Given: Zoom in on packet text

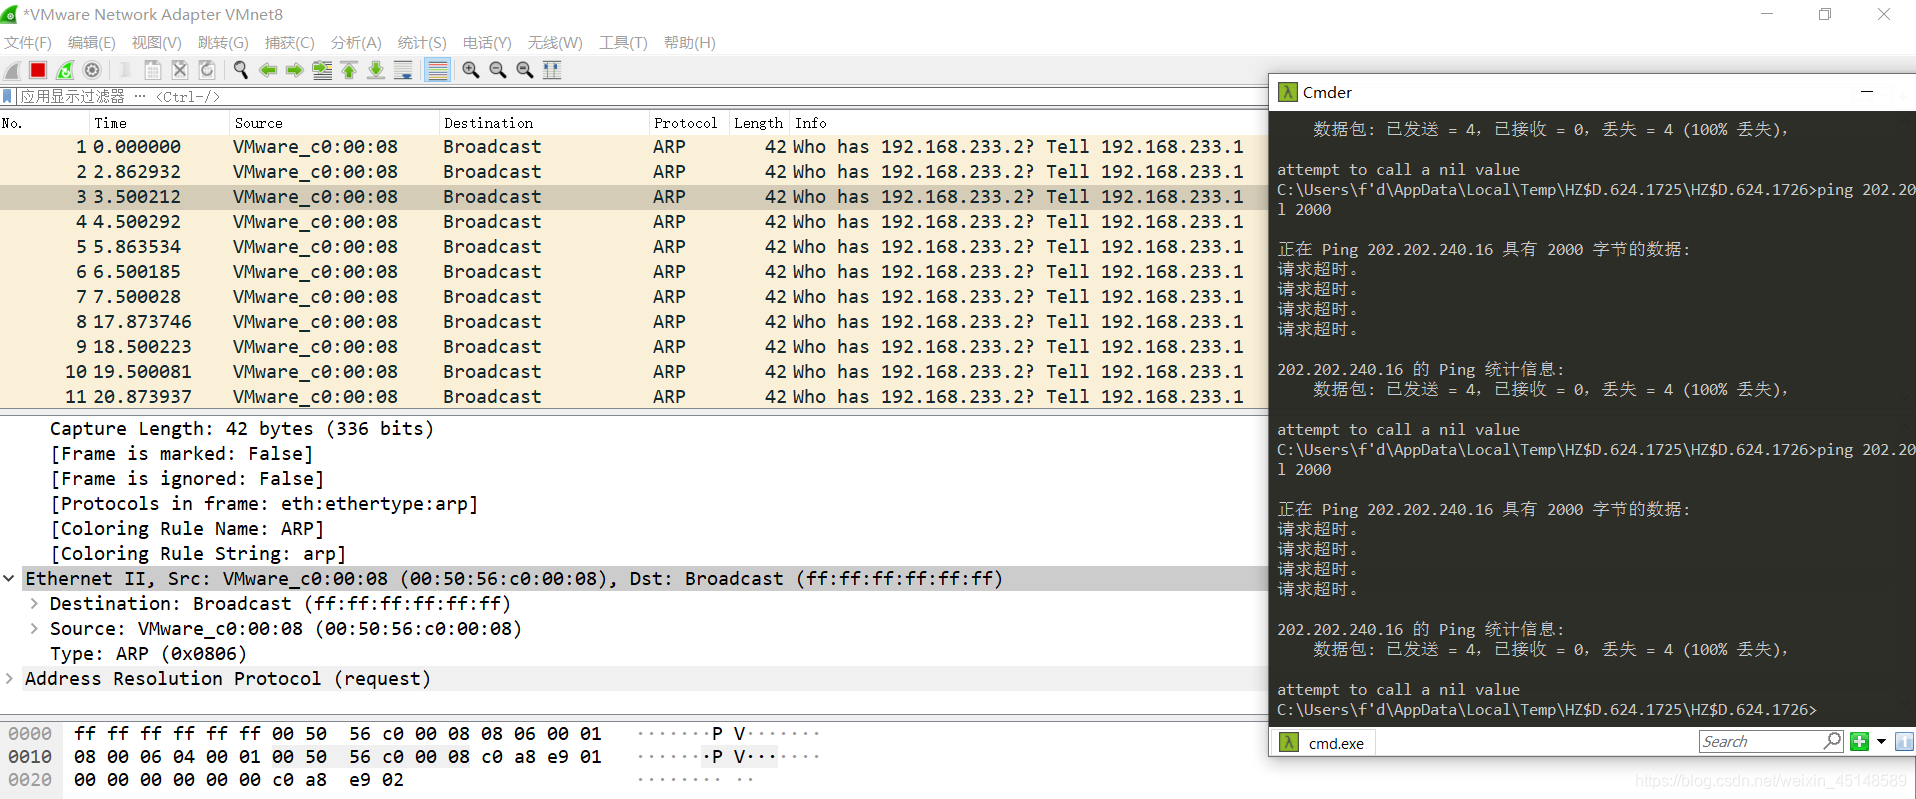Looking at the screenshot, I should (471, 70).
